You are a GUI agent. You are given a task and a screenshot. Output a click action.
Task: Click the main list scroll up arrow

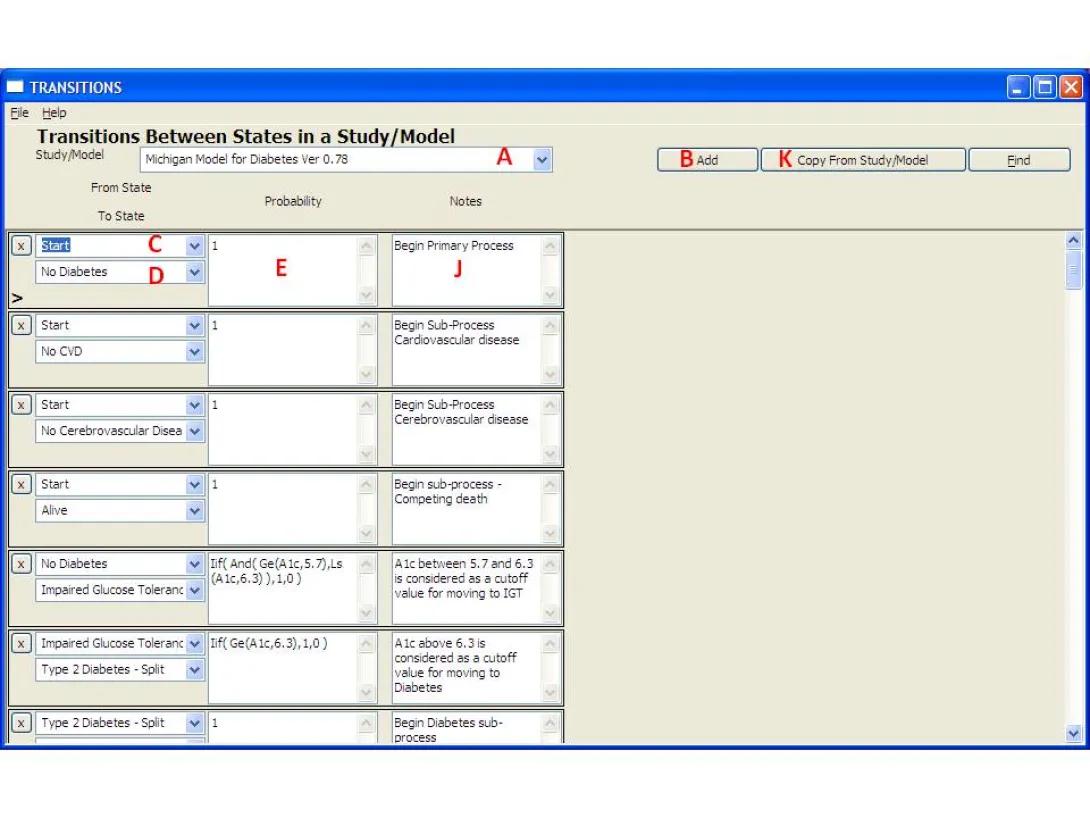1073,240
